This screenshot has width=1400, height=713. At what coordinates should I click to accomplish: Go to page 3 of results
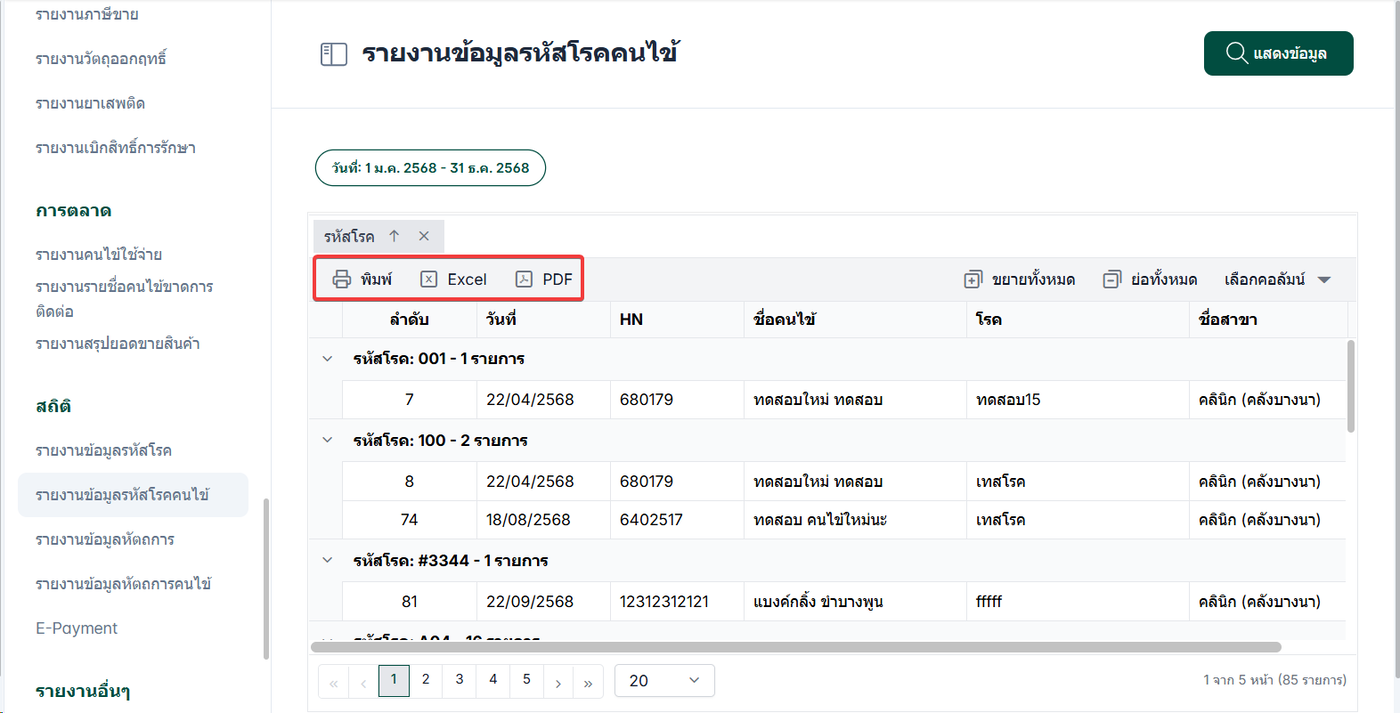[x=459, y=680]
